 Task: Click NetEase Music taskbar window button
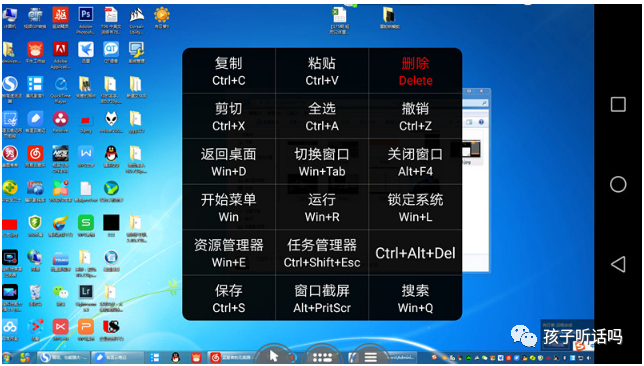click(x=232, y=357)
